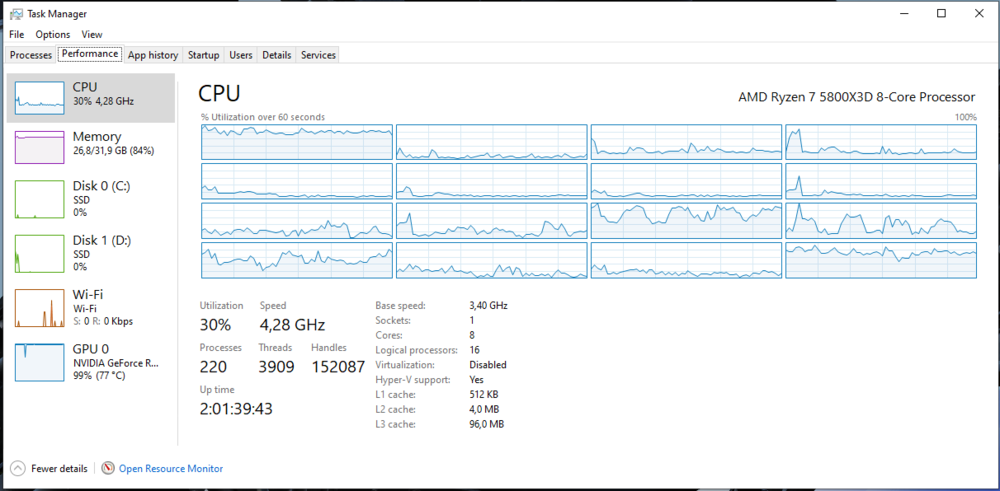Image resolution: width=1000 pixels, height=491 pixels.
Task: Select the Memory usage graph icon
Action: [39, 148]
